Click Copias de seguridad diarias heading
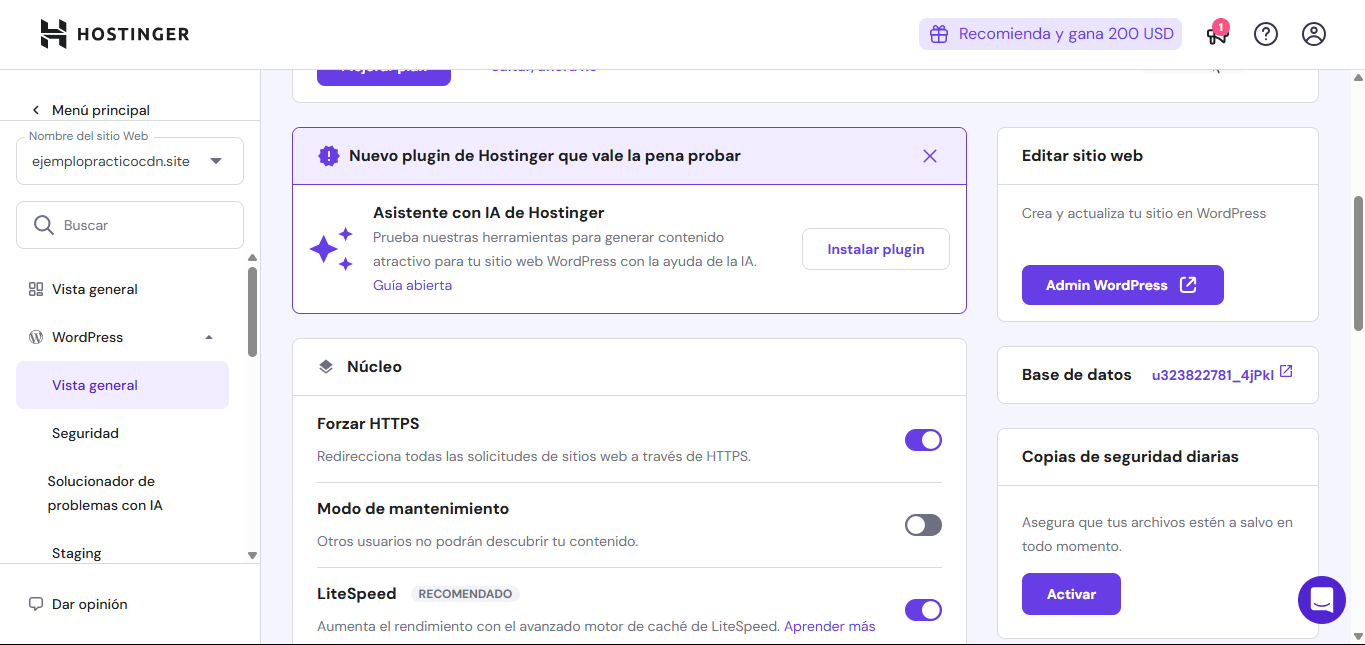 coord(1130,457)
